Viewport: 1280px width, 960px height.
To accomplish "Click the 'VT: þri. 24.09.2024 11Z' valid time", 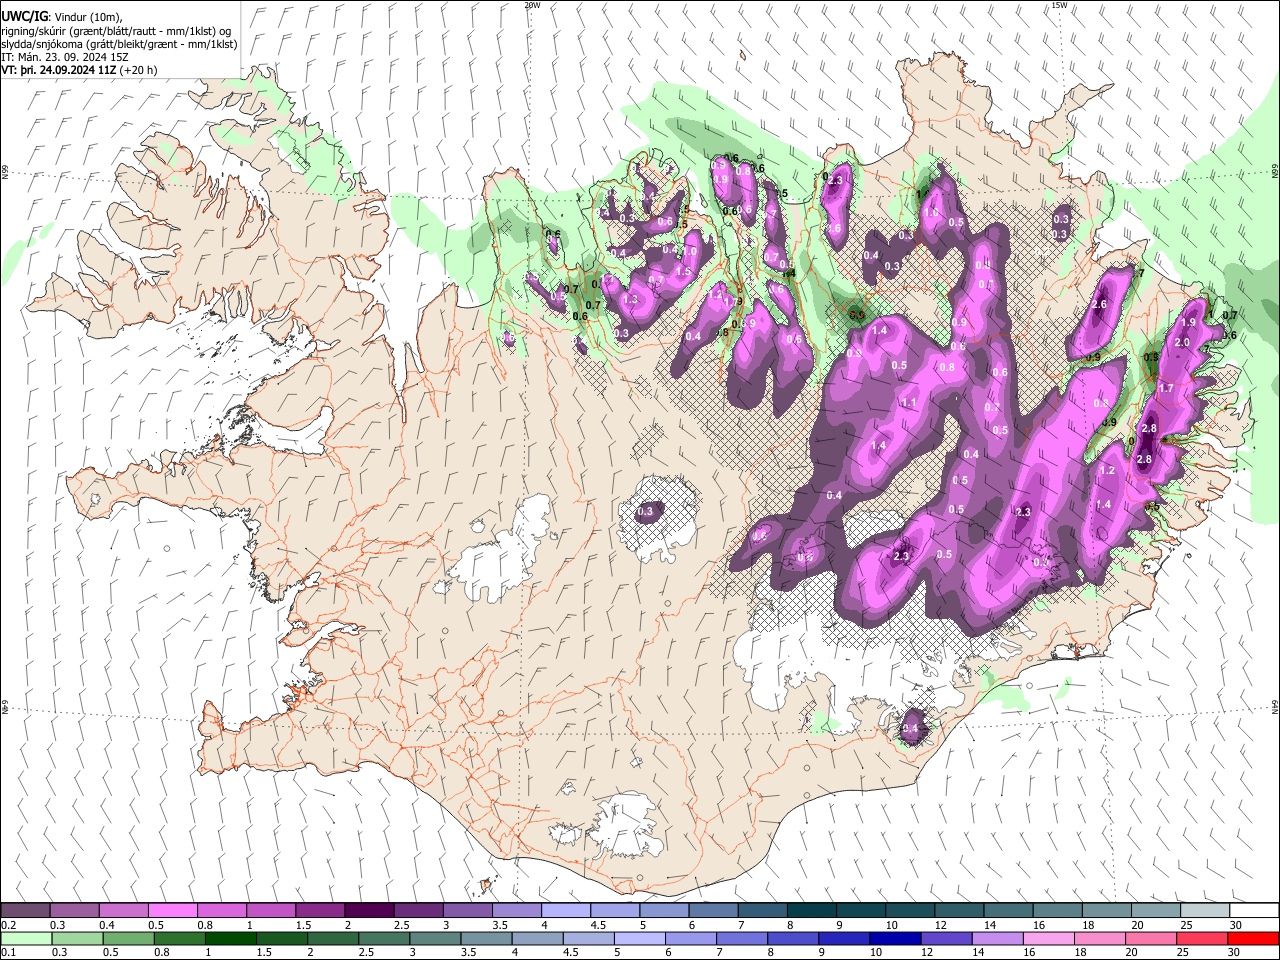I will pyautogui.click(x=58, y=70).
